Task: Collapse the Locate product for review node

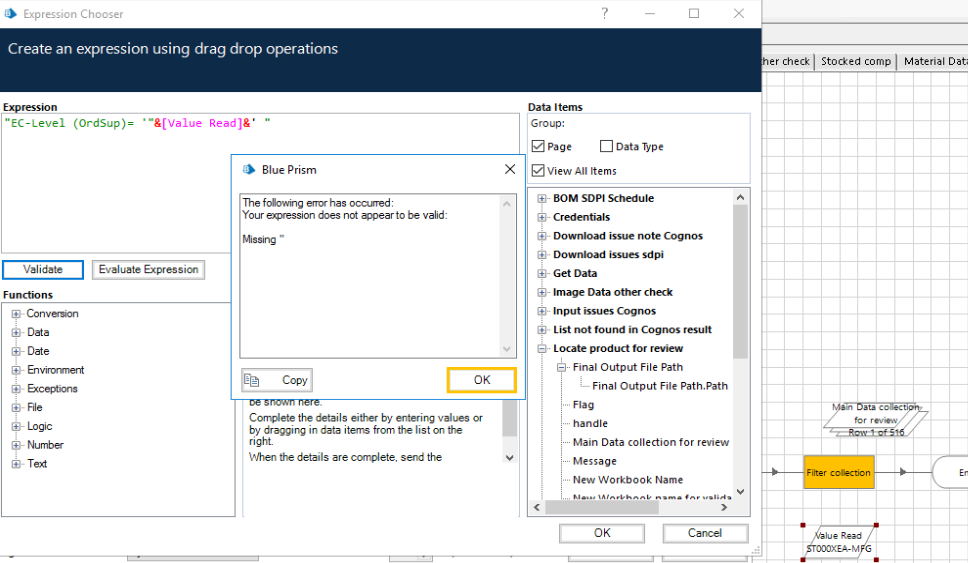Action: pyautogui.click(x=542, y=349)
